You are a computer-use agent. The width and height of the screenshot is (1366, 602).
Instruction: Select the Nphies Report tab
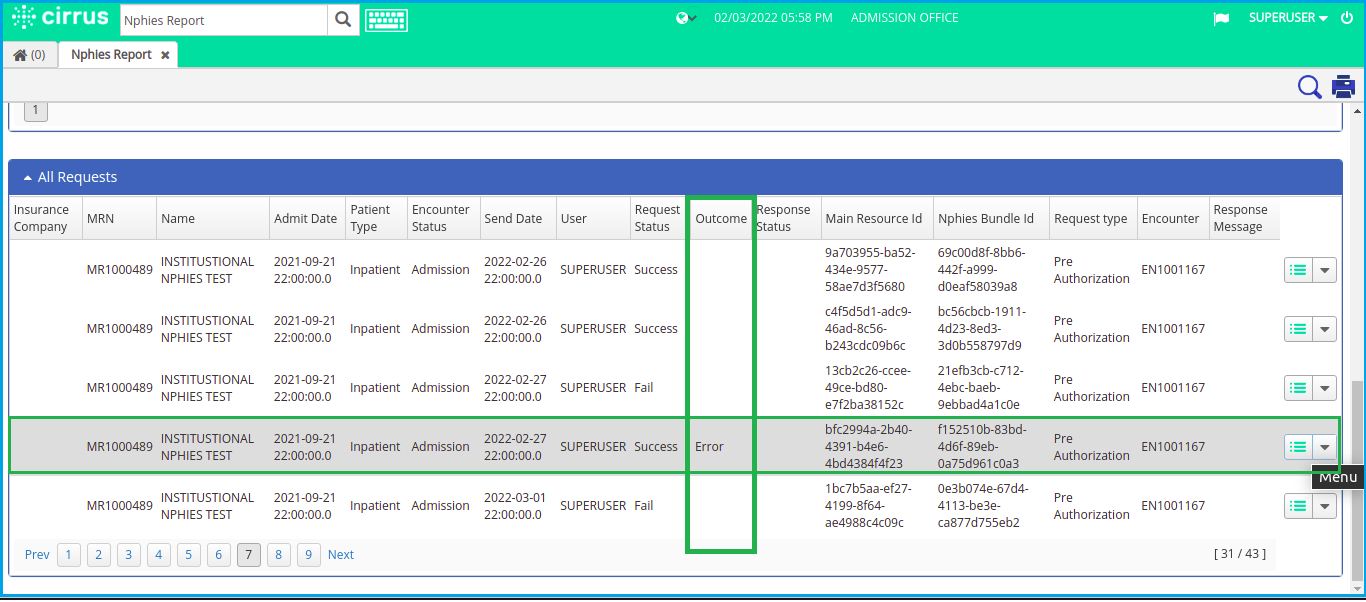coord(109,55)
